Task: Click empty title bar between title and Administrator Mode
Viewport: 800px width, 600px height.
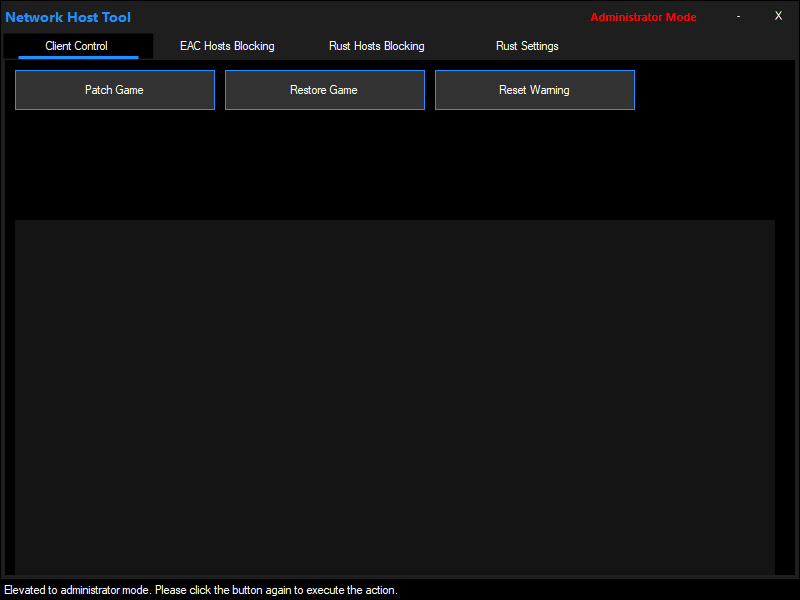Action: coord(360,17)
